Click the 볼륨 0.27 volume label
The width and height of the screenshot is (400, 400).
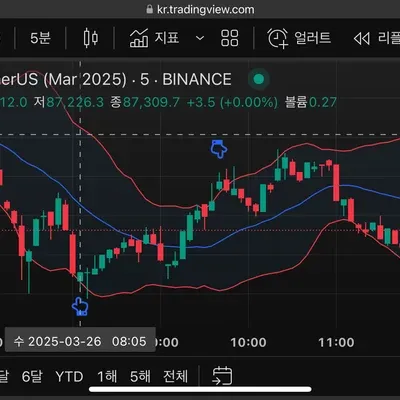pyautogui.click(x=310, y=102)
